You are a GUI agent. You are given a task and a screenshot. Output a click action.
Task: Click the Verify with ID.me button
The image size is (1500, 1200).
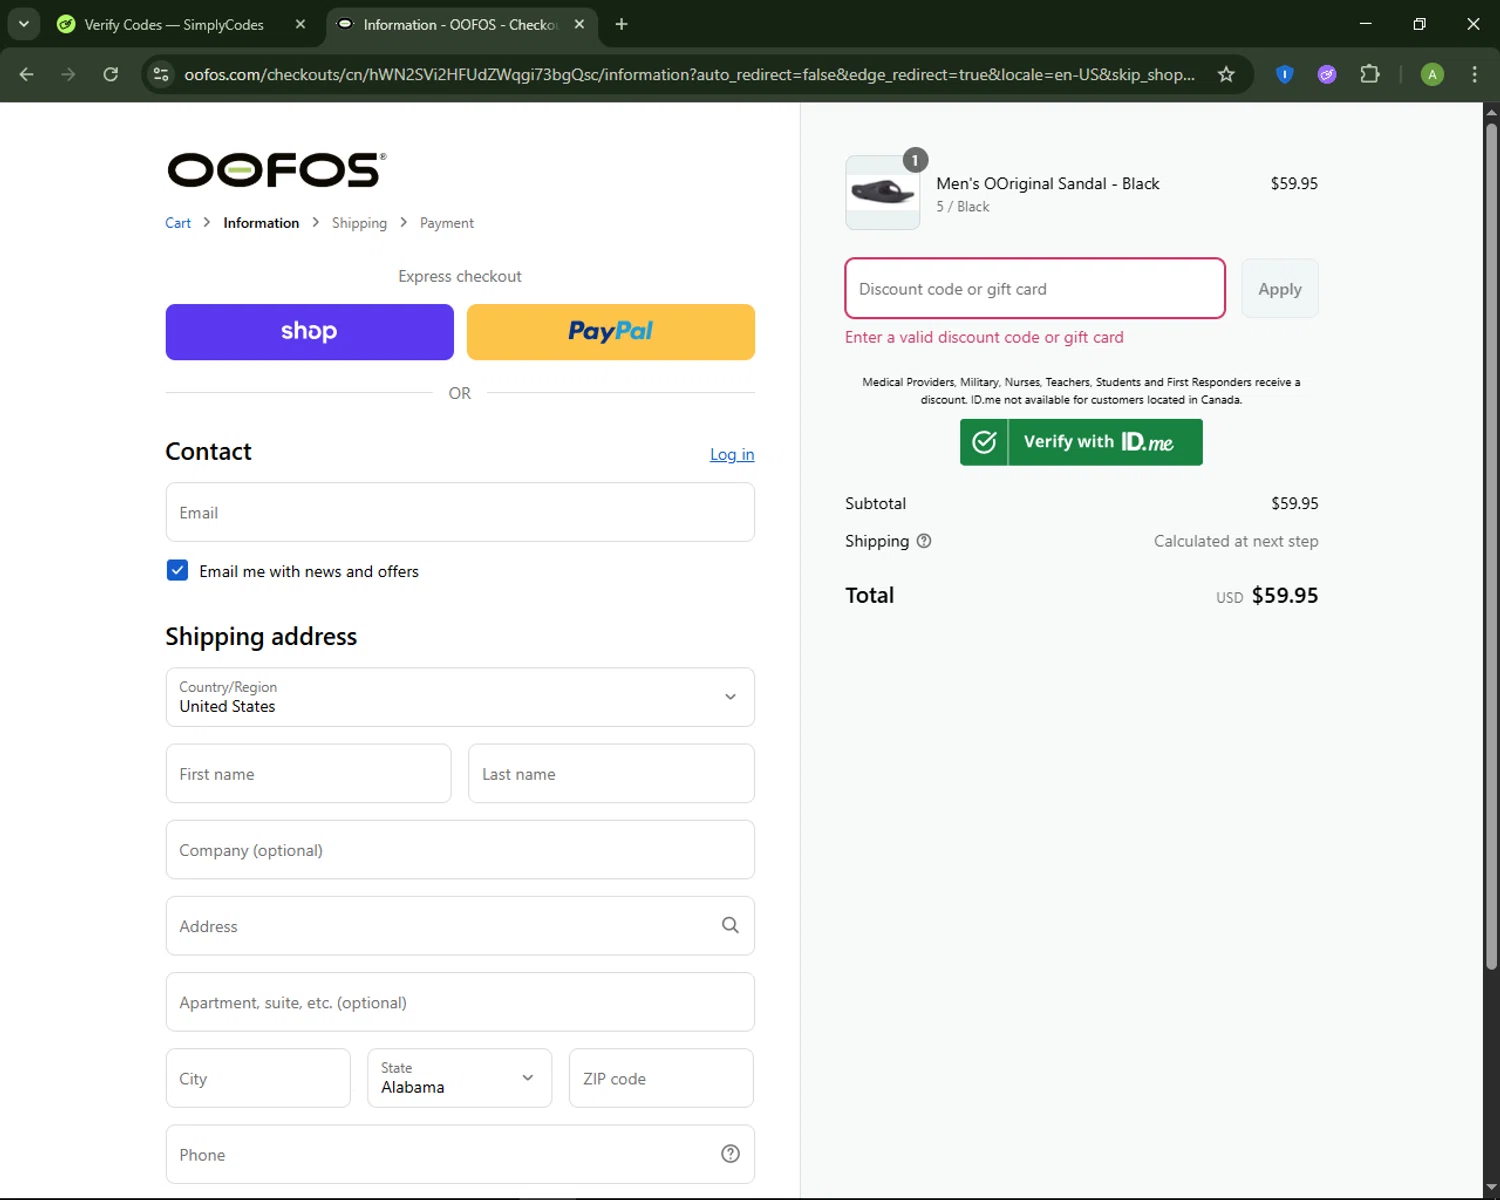[x=1081, y=442]
